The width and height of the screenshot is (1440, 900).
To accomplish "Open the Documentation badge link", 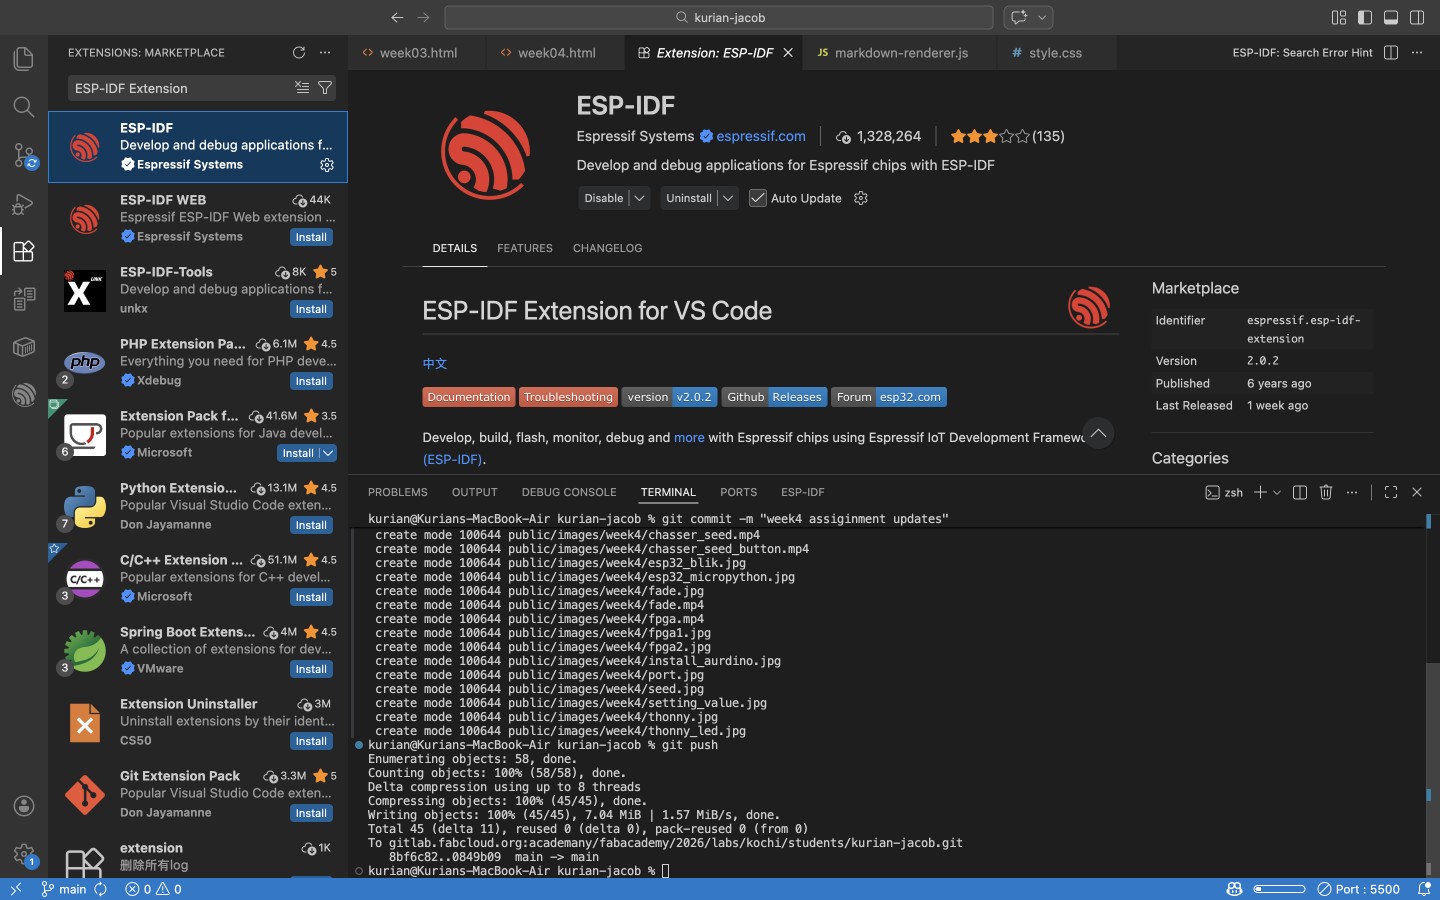I will 469,397.
